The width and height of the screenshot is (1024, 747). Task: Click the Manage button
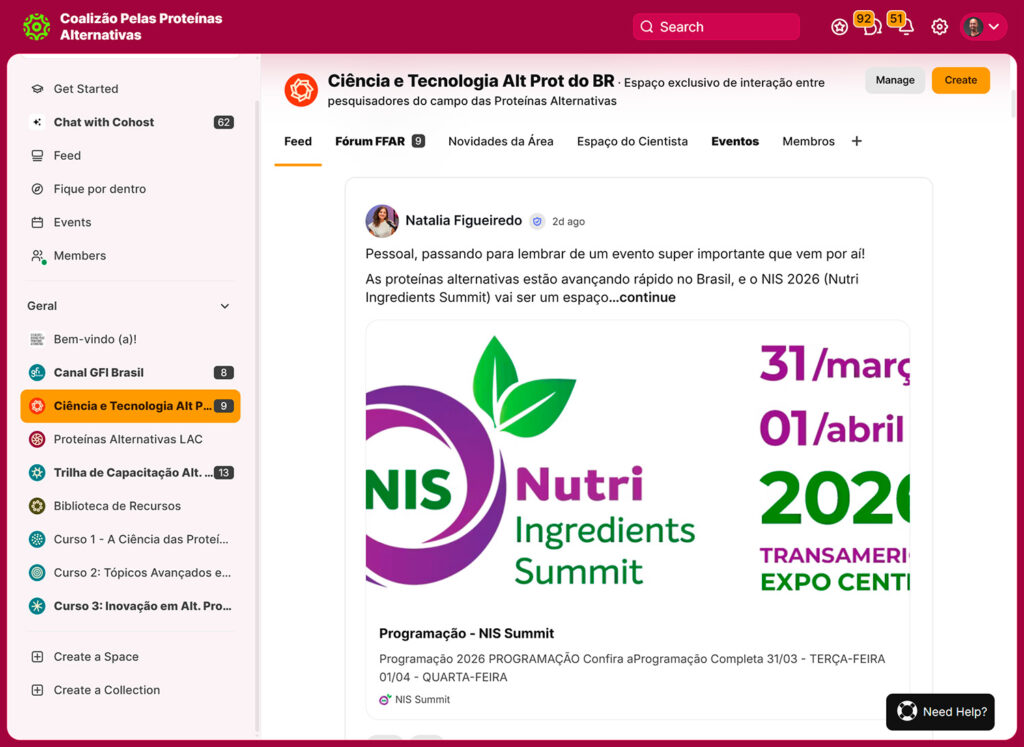[x=894, y=80]
